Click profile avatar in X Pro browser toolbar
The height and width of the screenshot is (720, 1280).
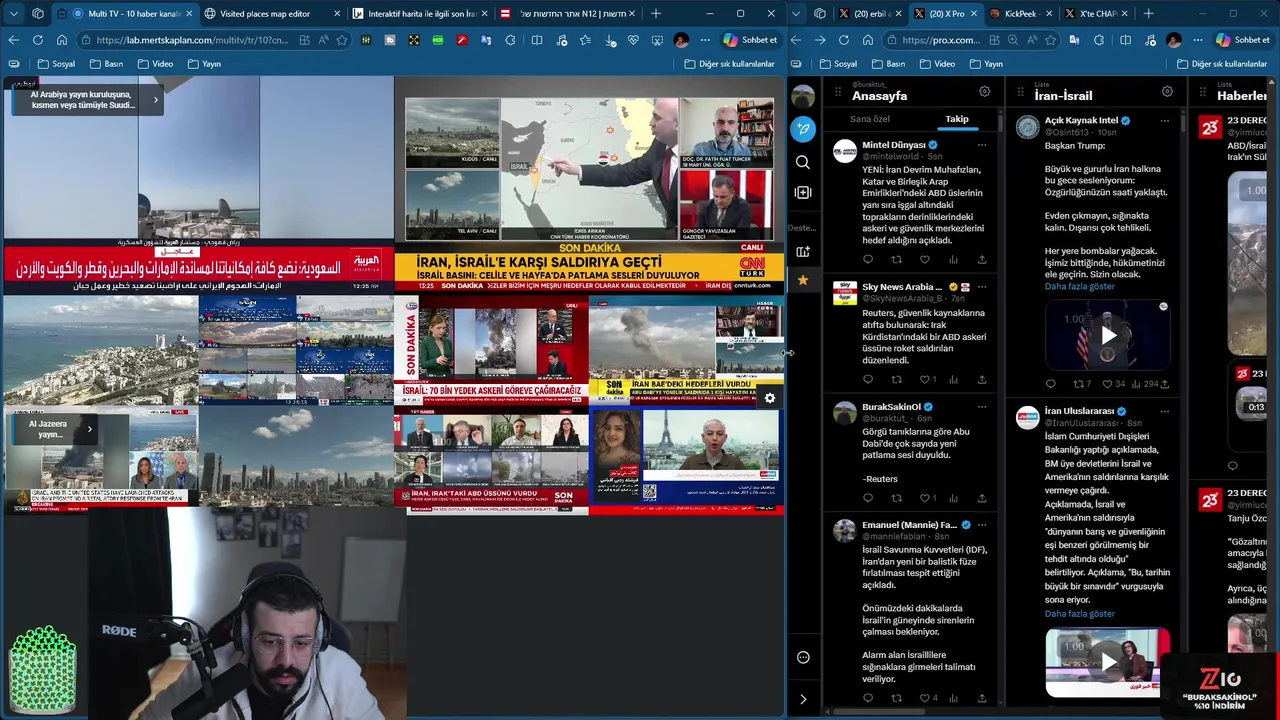tap(1173, 40)
